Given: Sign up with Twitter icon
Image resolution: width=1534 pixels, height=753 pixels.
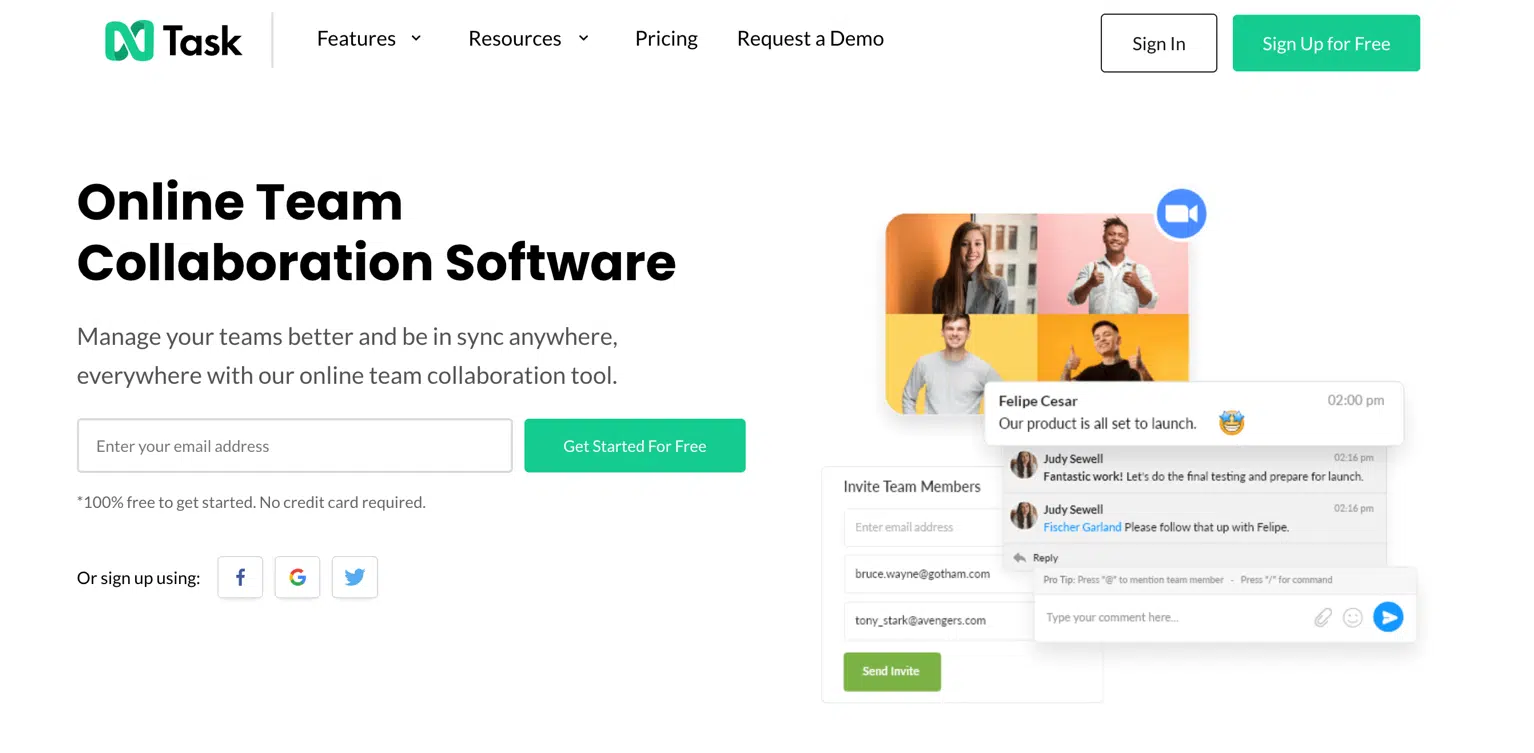Looking at the screenshot, I should 354,577.
